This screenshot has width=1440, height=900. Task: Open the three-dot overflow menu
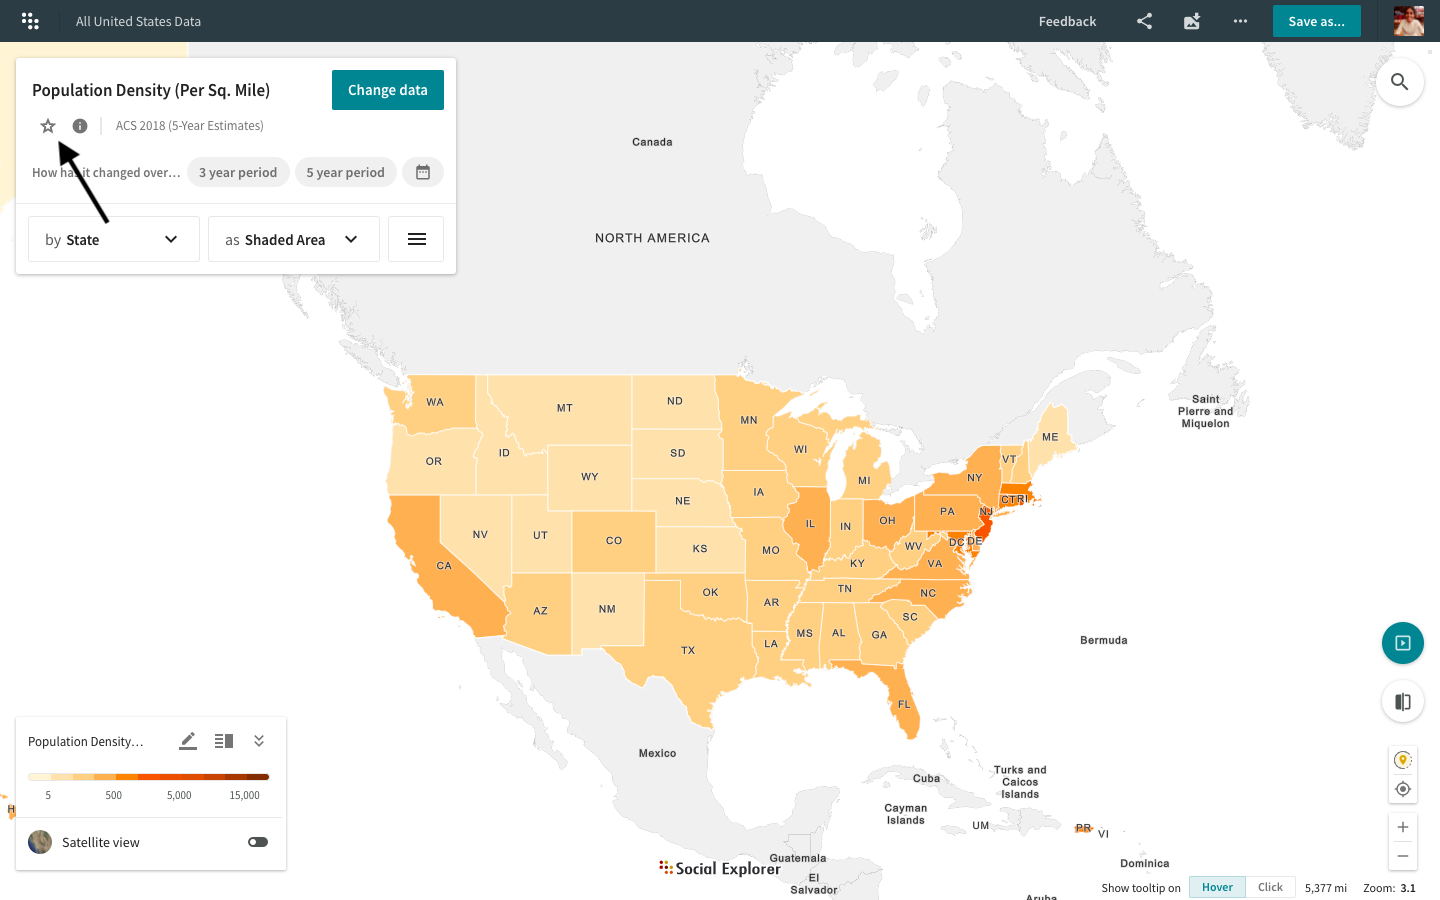coord(1240,21)
